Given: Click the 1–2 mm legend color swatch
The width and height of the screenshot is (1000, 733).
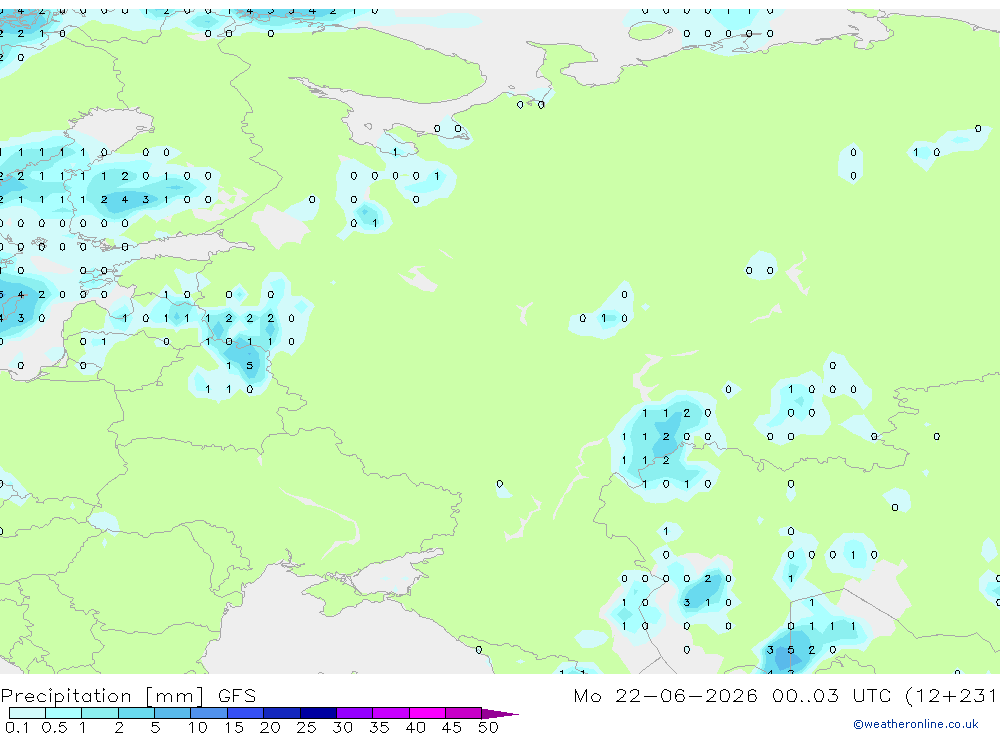Looking at the screenshot, I should point(100,713).
